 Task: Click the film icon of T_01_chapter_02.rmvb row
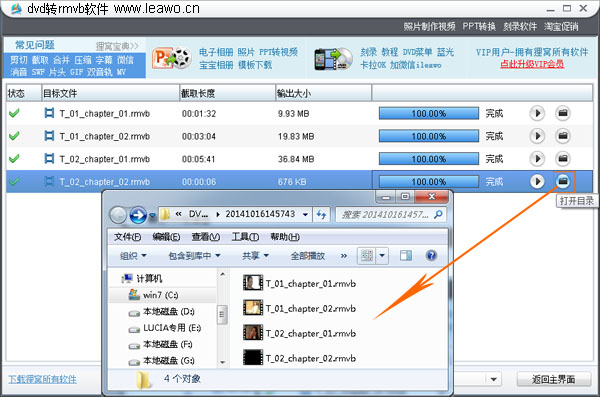49,136
